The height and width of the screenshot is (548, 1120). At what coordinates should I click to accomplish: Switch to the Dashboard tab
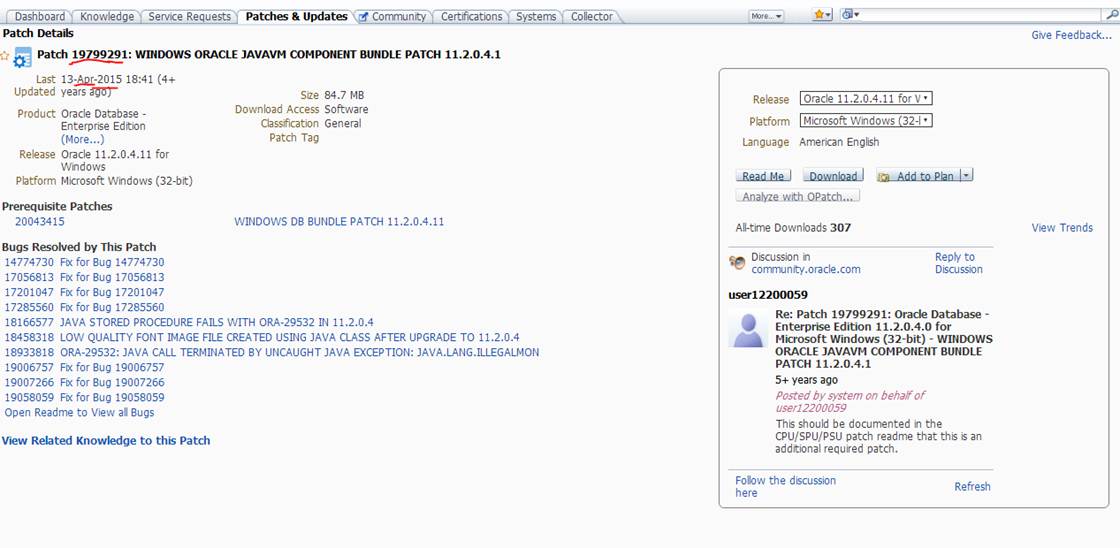coord(40,16)
